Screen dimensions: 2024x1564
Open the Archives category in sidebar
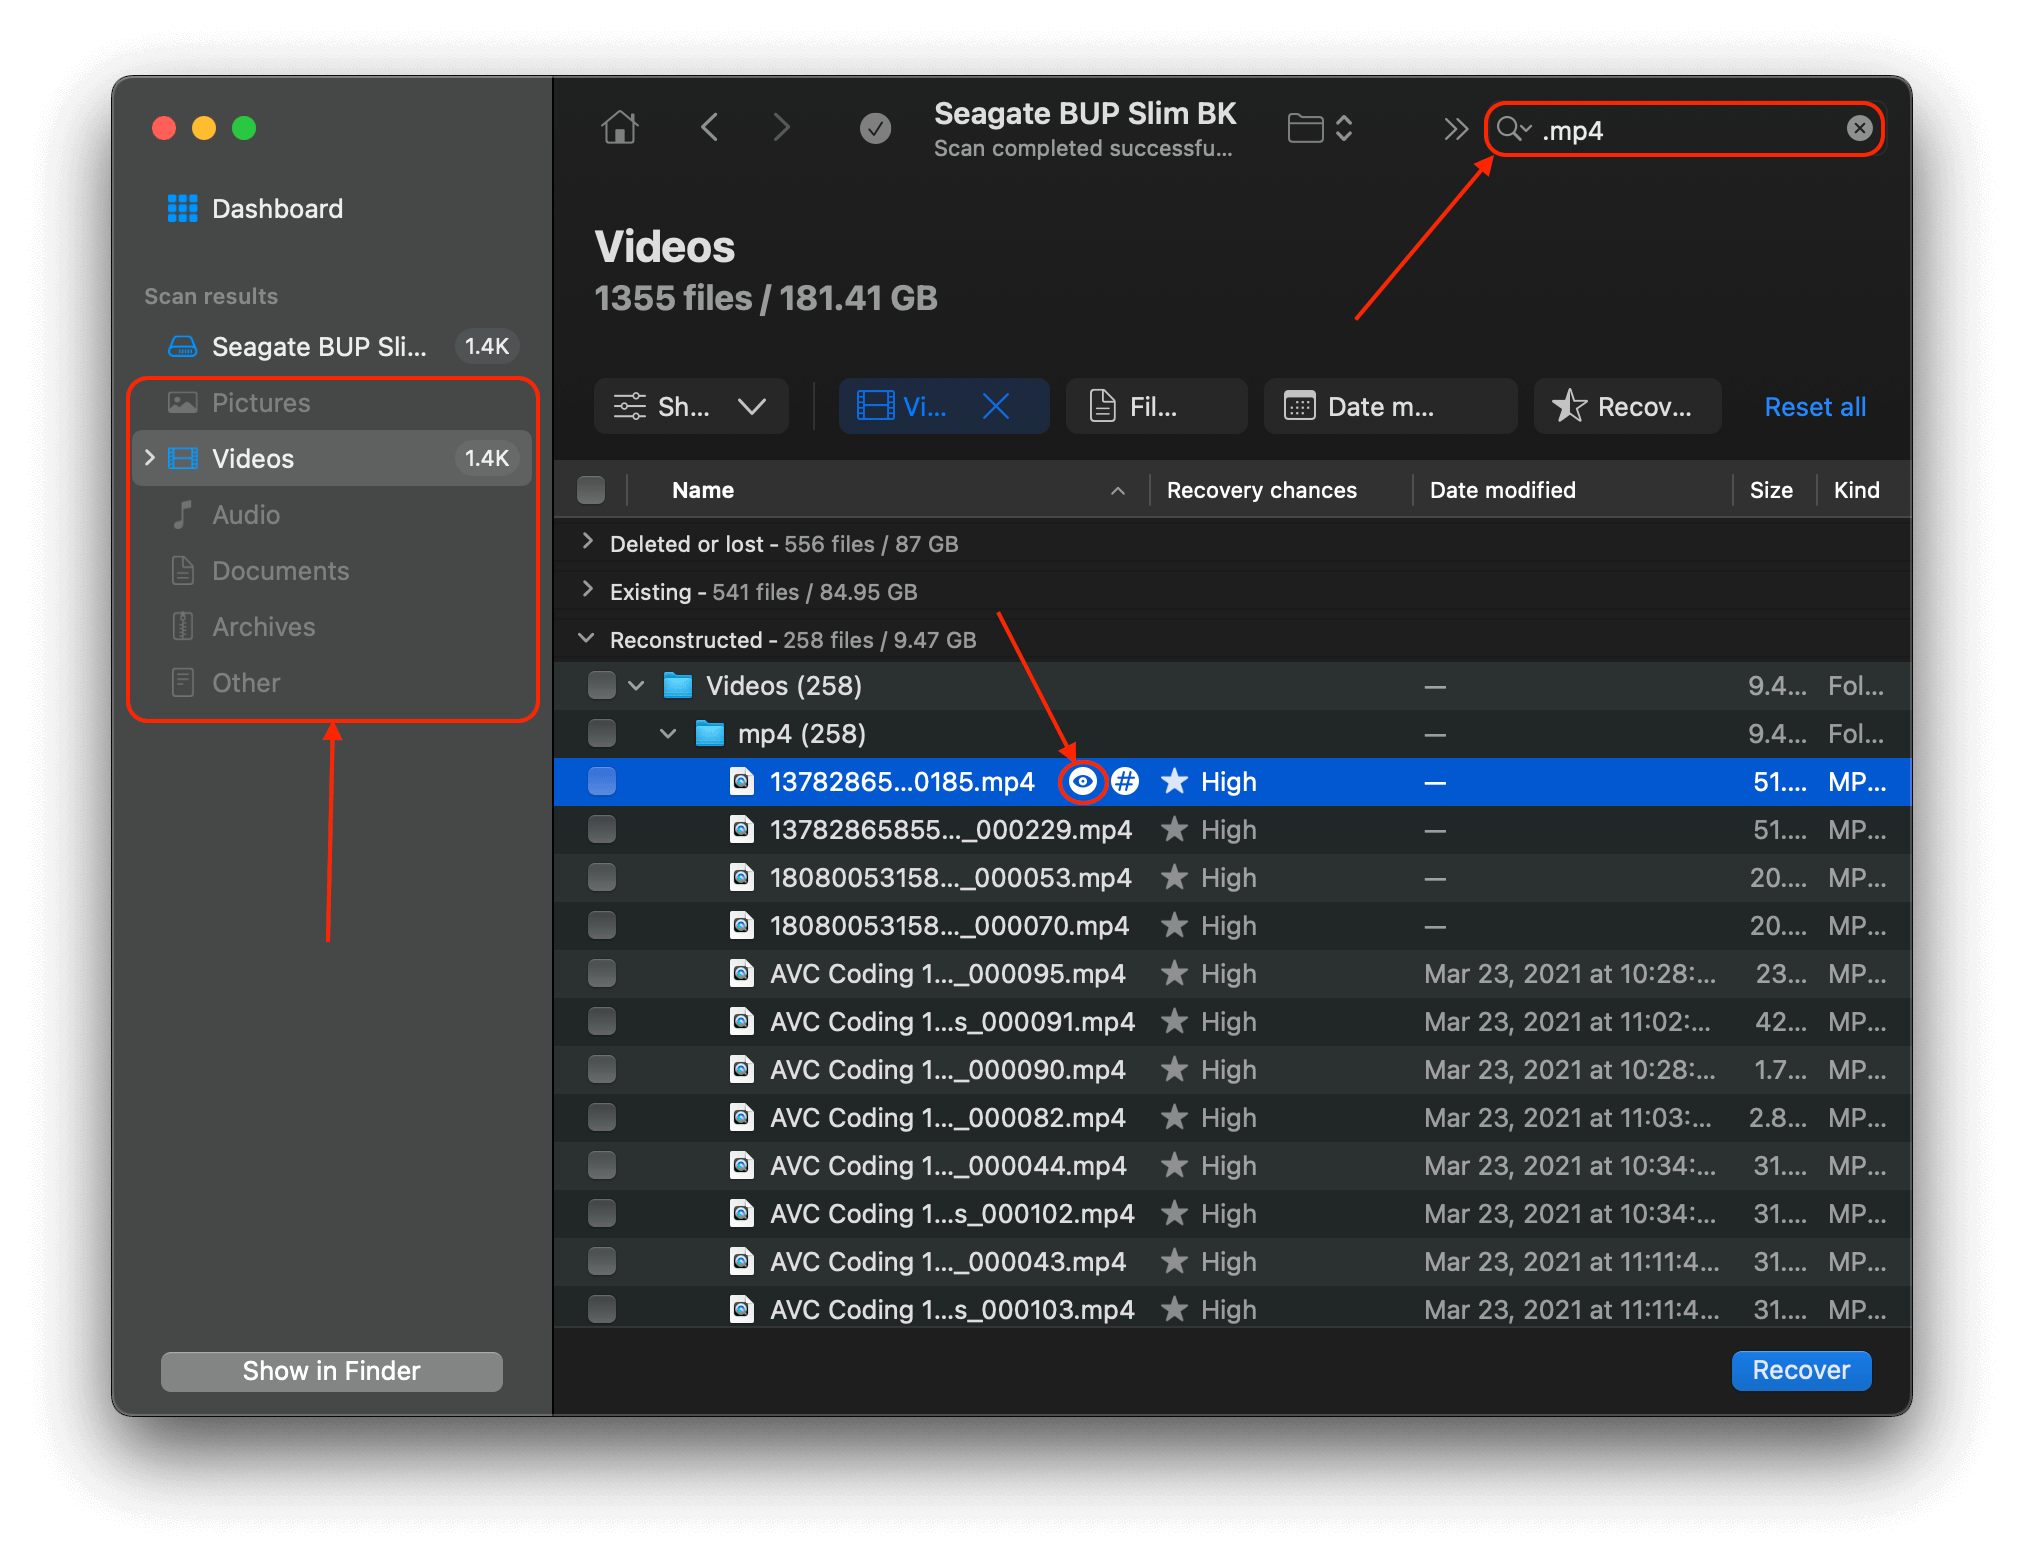264,626
